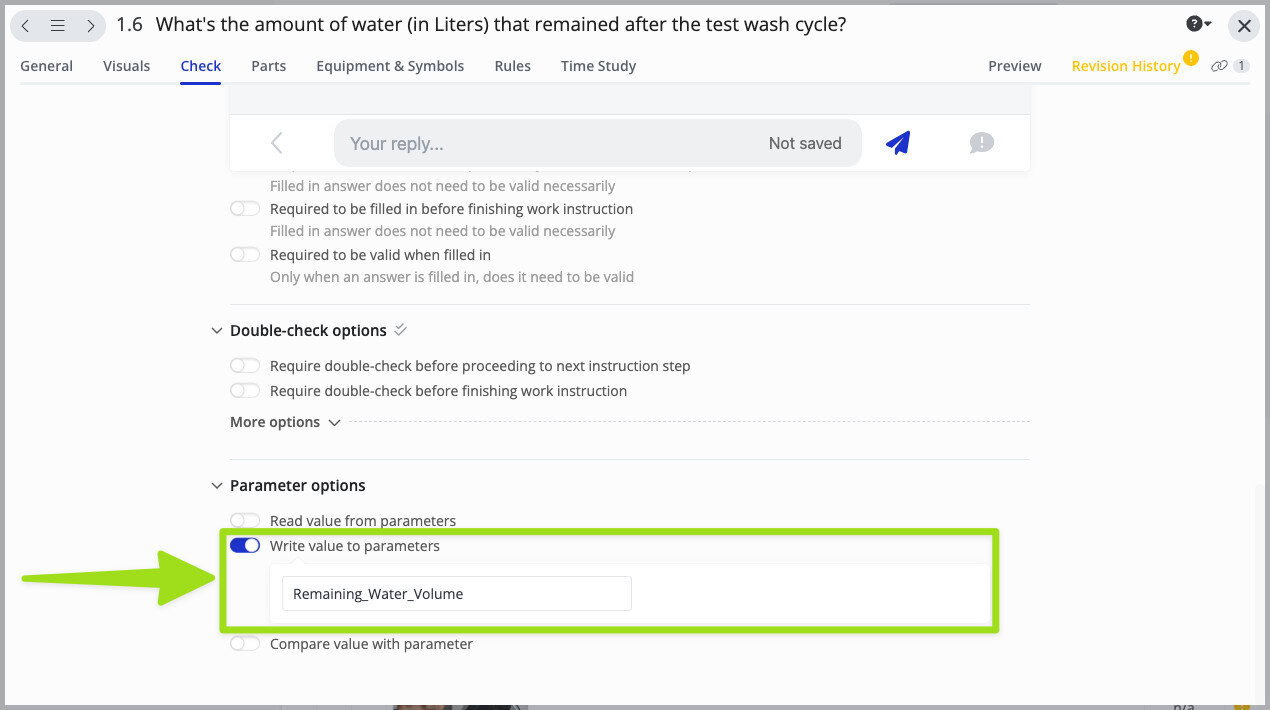Collapse the Parameter options section
Image resolution: width=1270 pixels, height=710 pixels.
pos(216,485)
